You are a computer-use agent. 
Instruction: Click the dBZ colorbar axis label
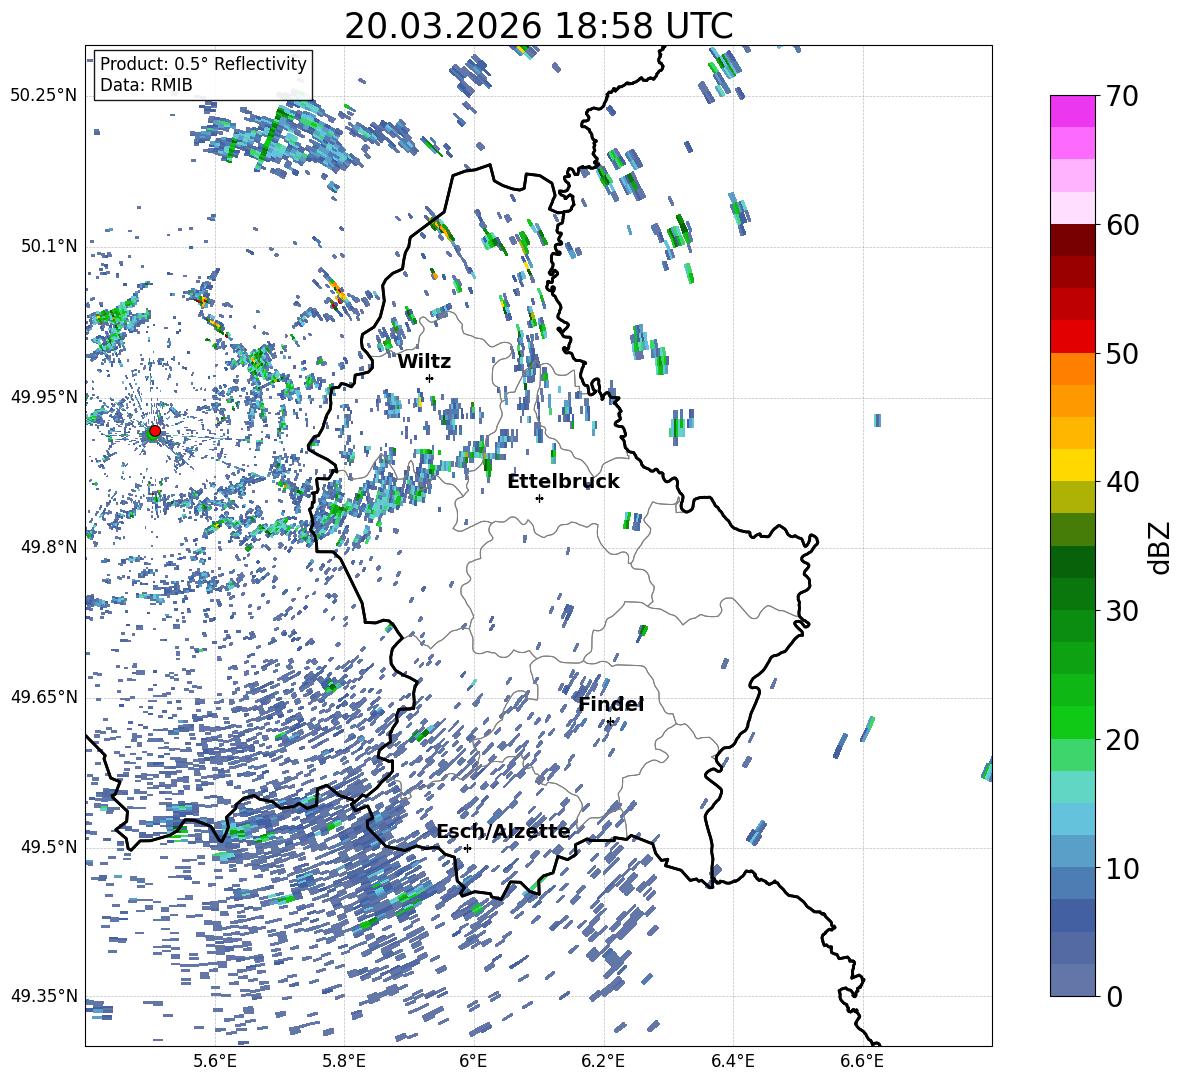tap(1160, 548)
